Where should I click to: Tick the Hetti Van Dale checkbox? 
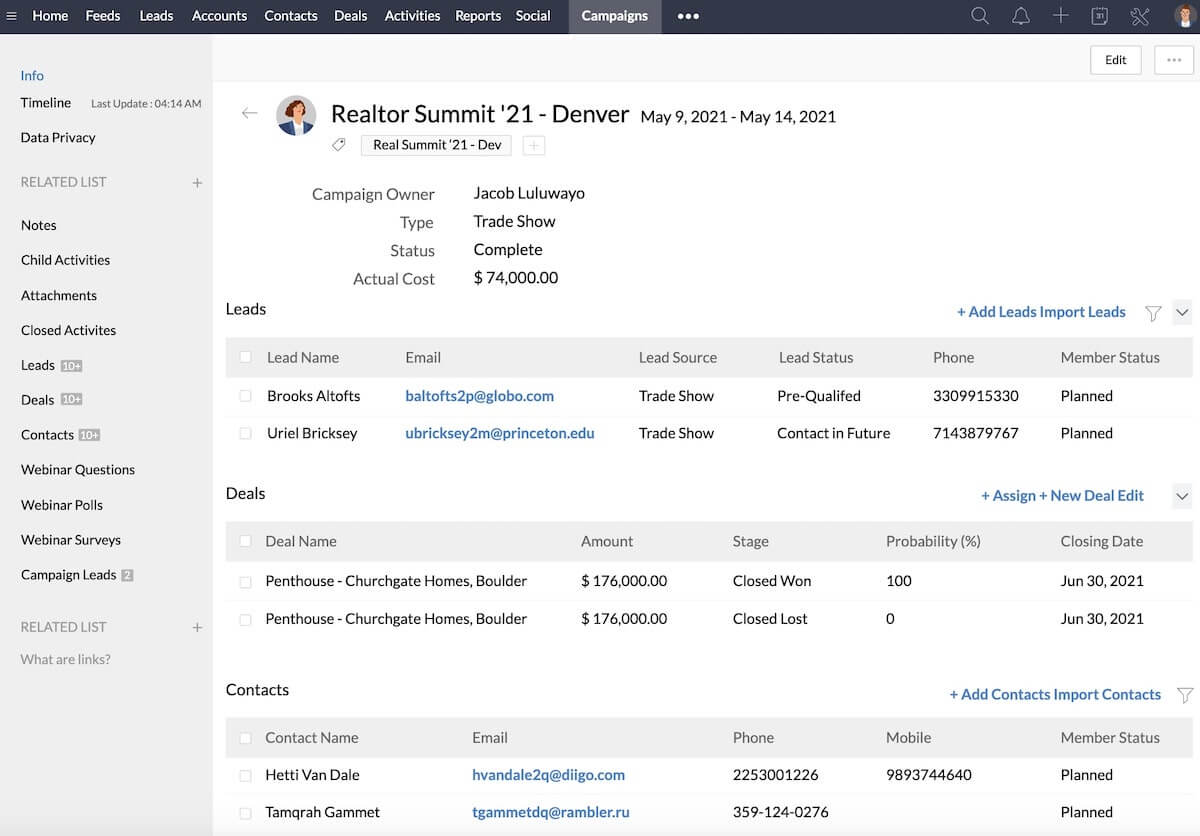click(x=246, y=775)
